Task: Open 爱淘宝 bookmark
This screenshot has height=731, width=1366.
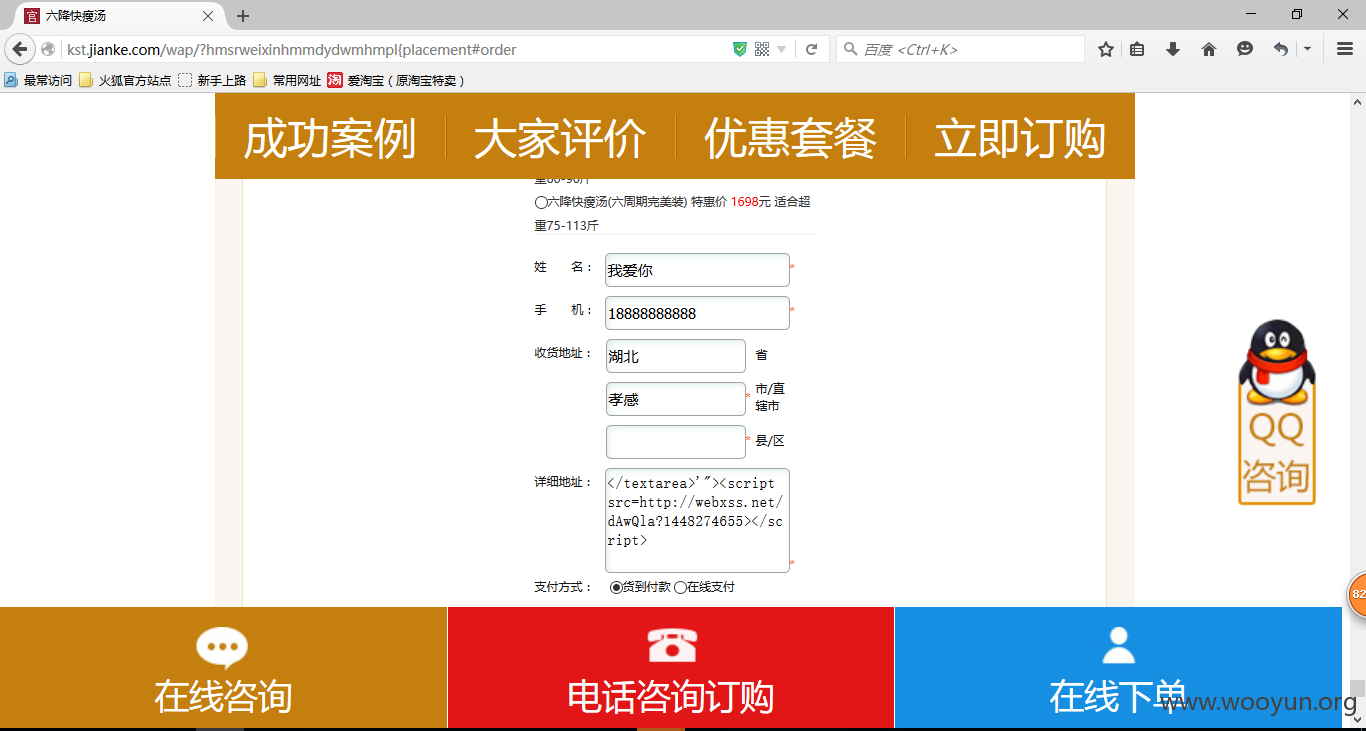Action: point(396,80)
